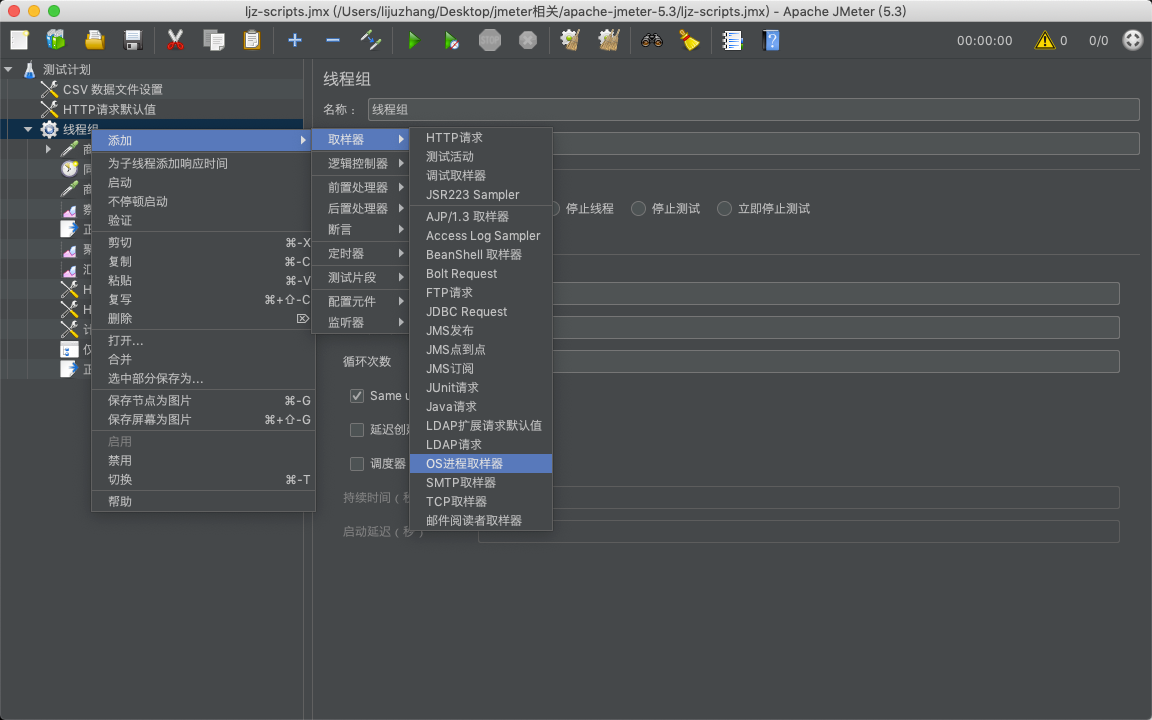The image size is (1152, 720).
Task: Choose JDBC Request sampler
Action: coord(480,312)
